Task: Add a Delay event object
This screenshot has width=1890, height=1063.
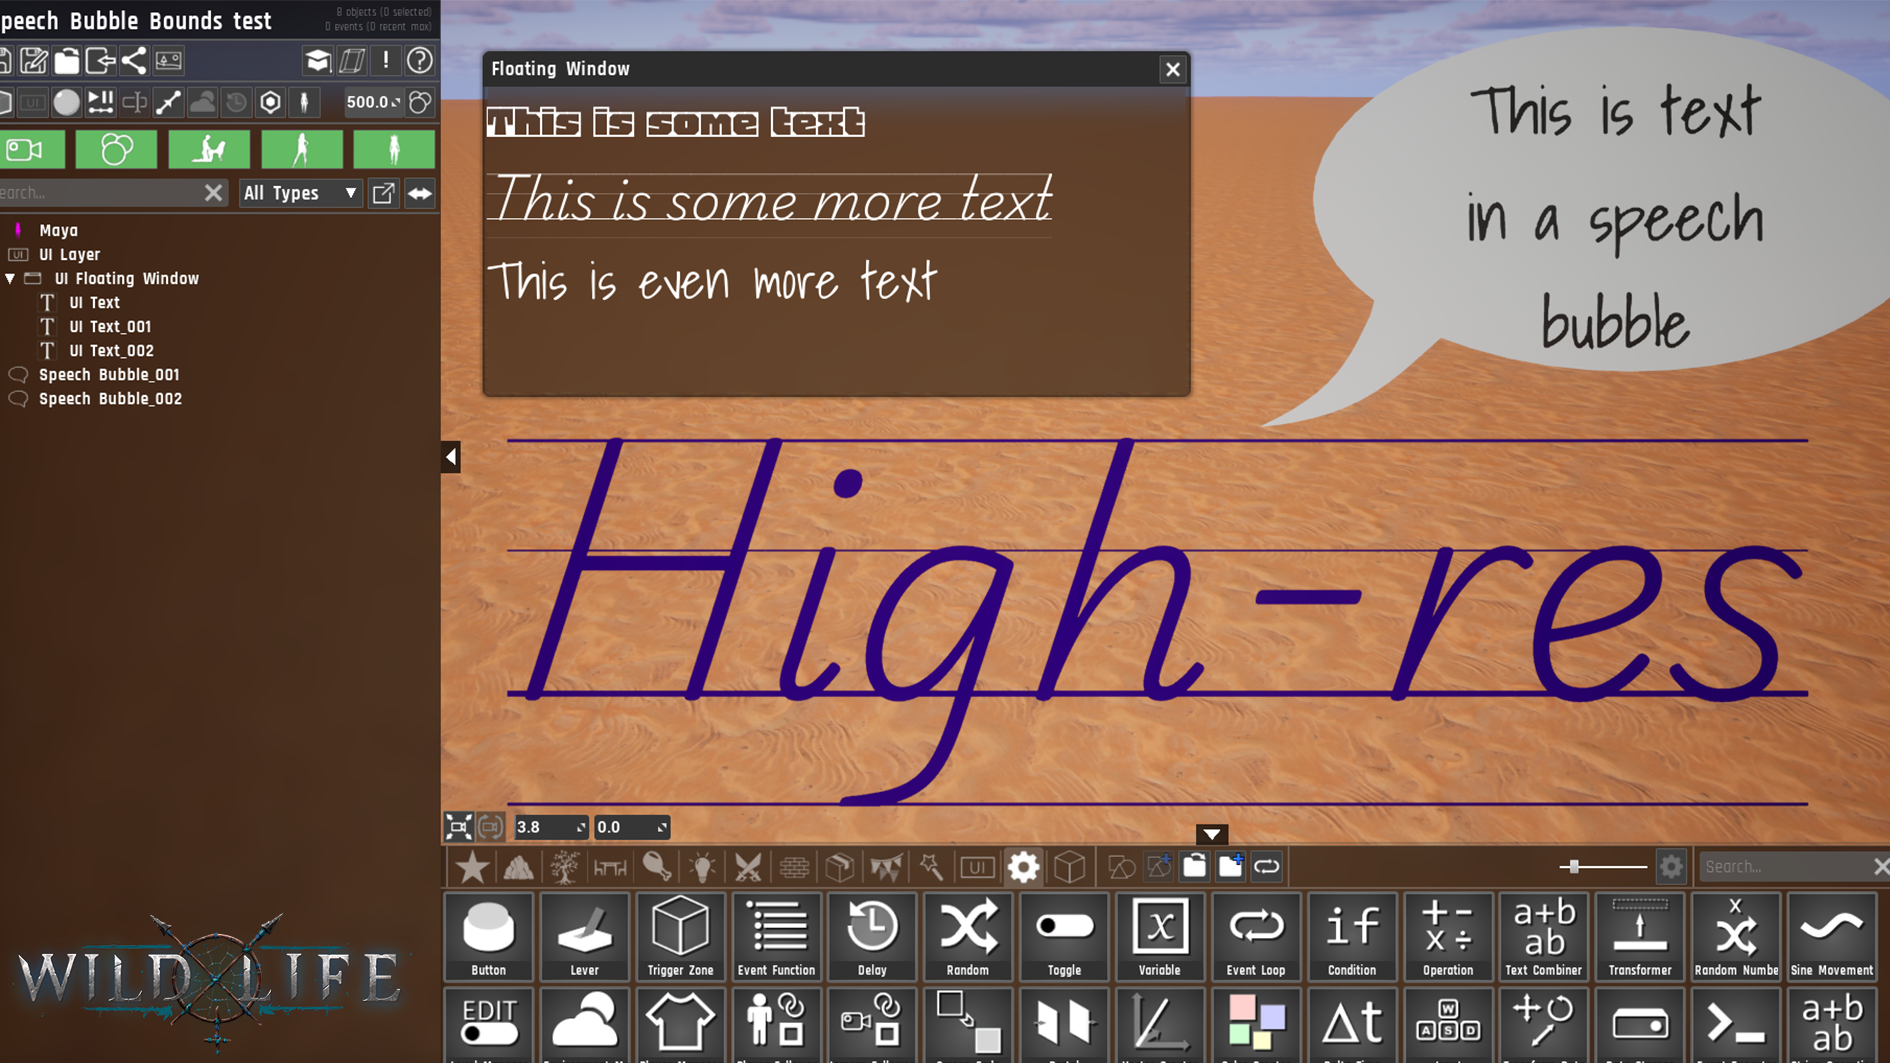Action: [871, 936]
